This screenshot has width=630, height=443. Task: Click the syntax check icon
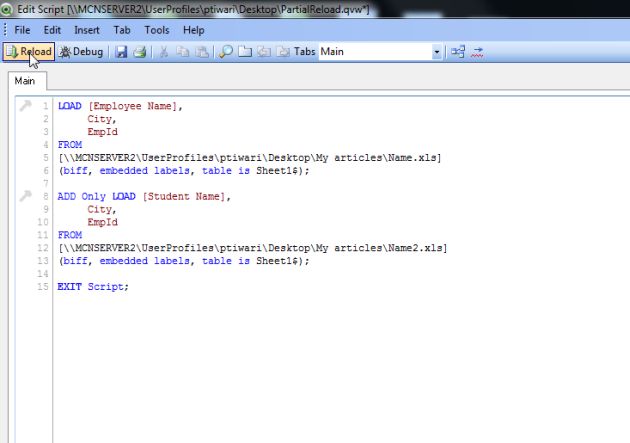[477, 52]
